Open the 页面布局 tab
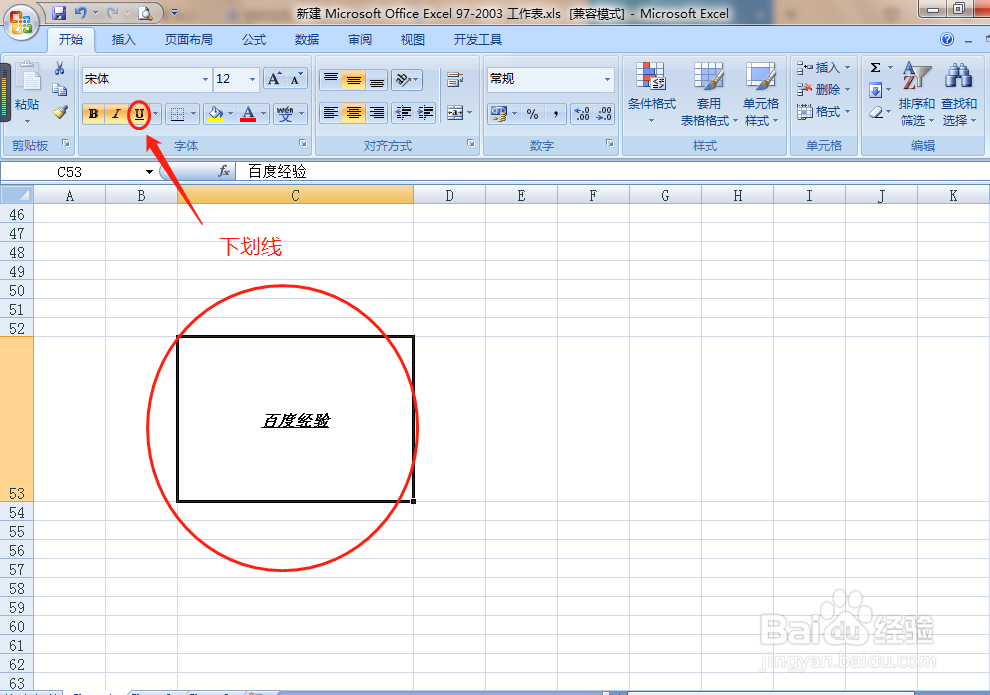This screenshot has height=695, width=990. pos(189,40)
